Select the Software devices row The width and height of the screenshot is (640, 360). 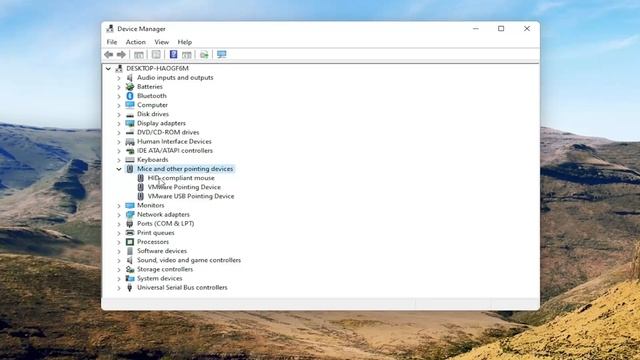click(x=162, y=251)
